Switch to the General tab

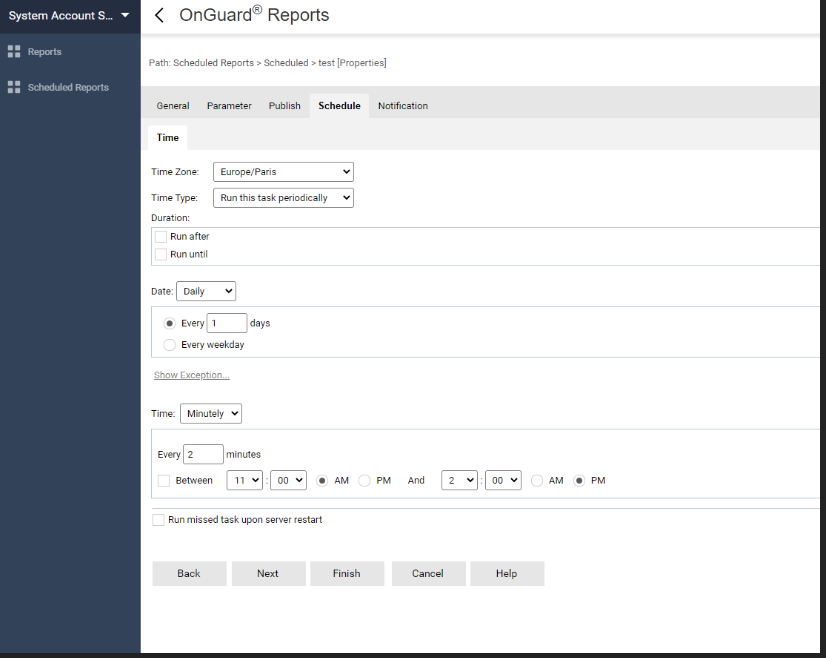pyautogui.click(x=173, y=106)
